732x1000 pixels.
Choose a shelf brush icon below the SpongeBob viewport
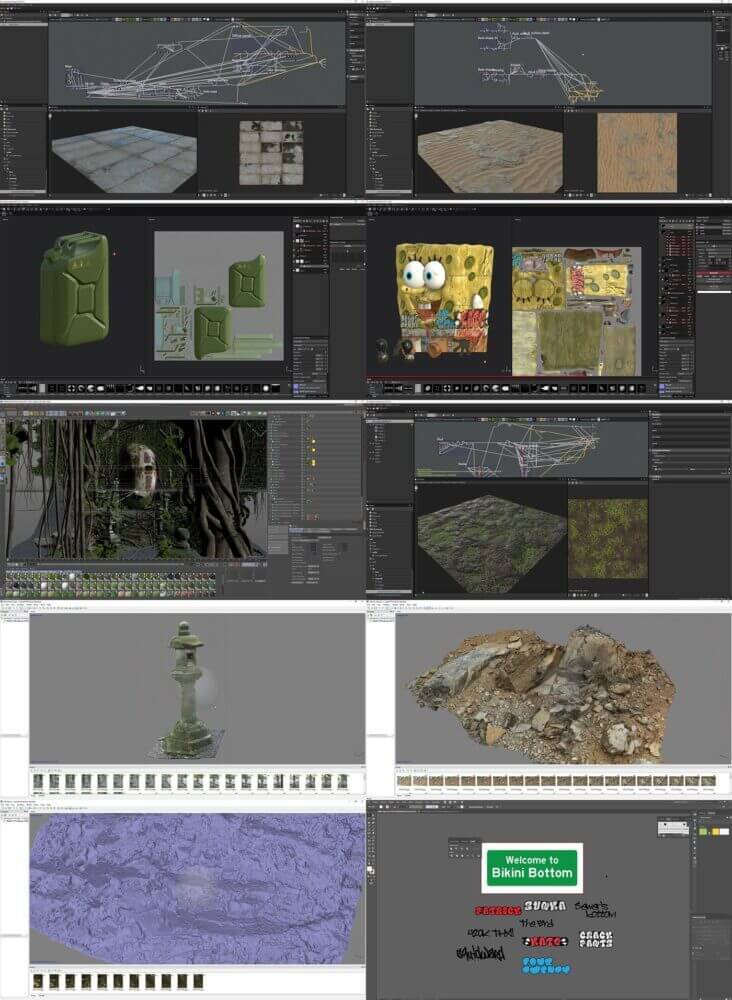pyautogui.click(x=428, y=388)
